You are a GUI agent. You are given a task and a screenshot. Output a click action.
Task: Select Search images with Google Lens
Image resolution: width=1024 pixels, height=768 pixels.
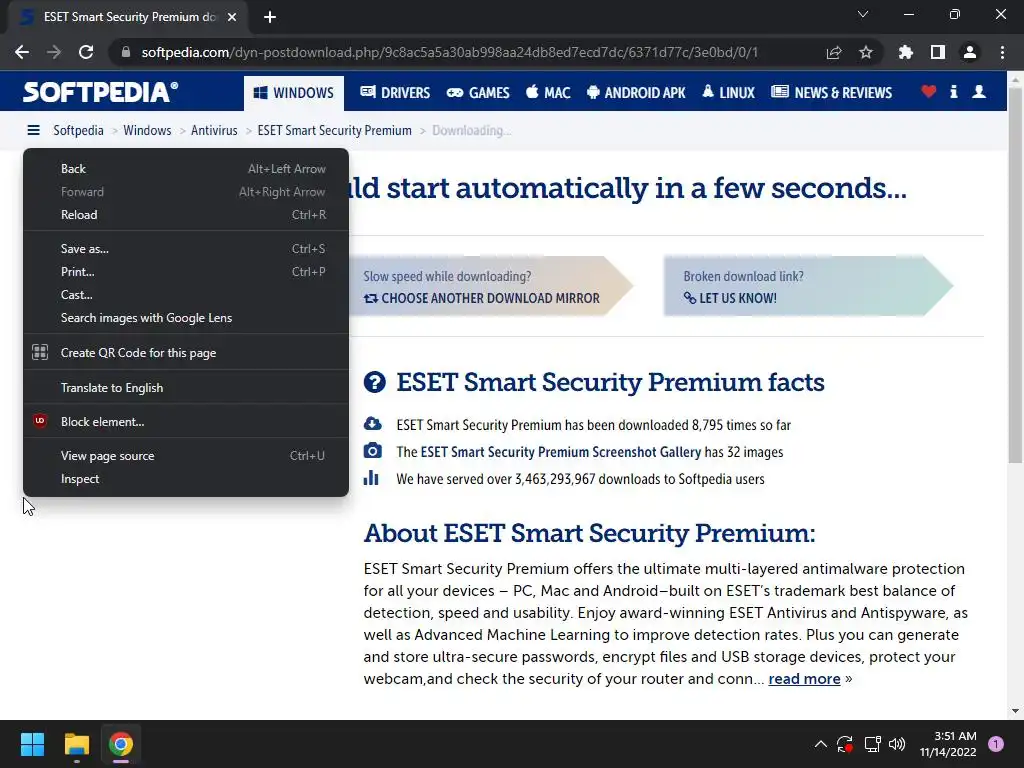pos(185,318)
